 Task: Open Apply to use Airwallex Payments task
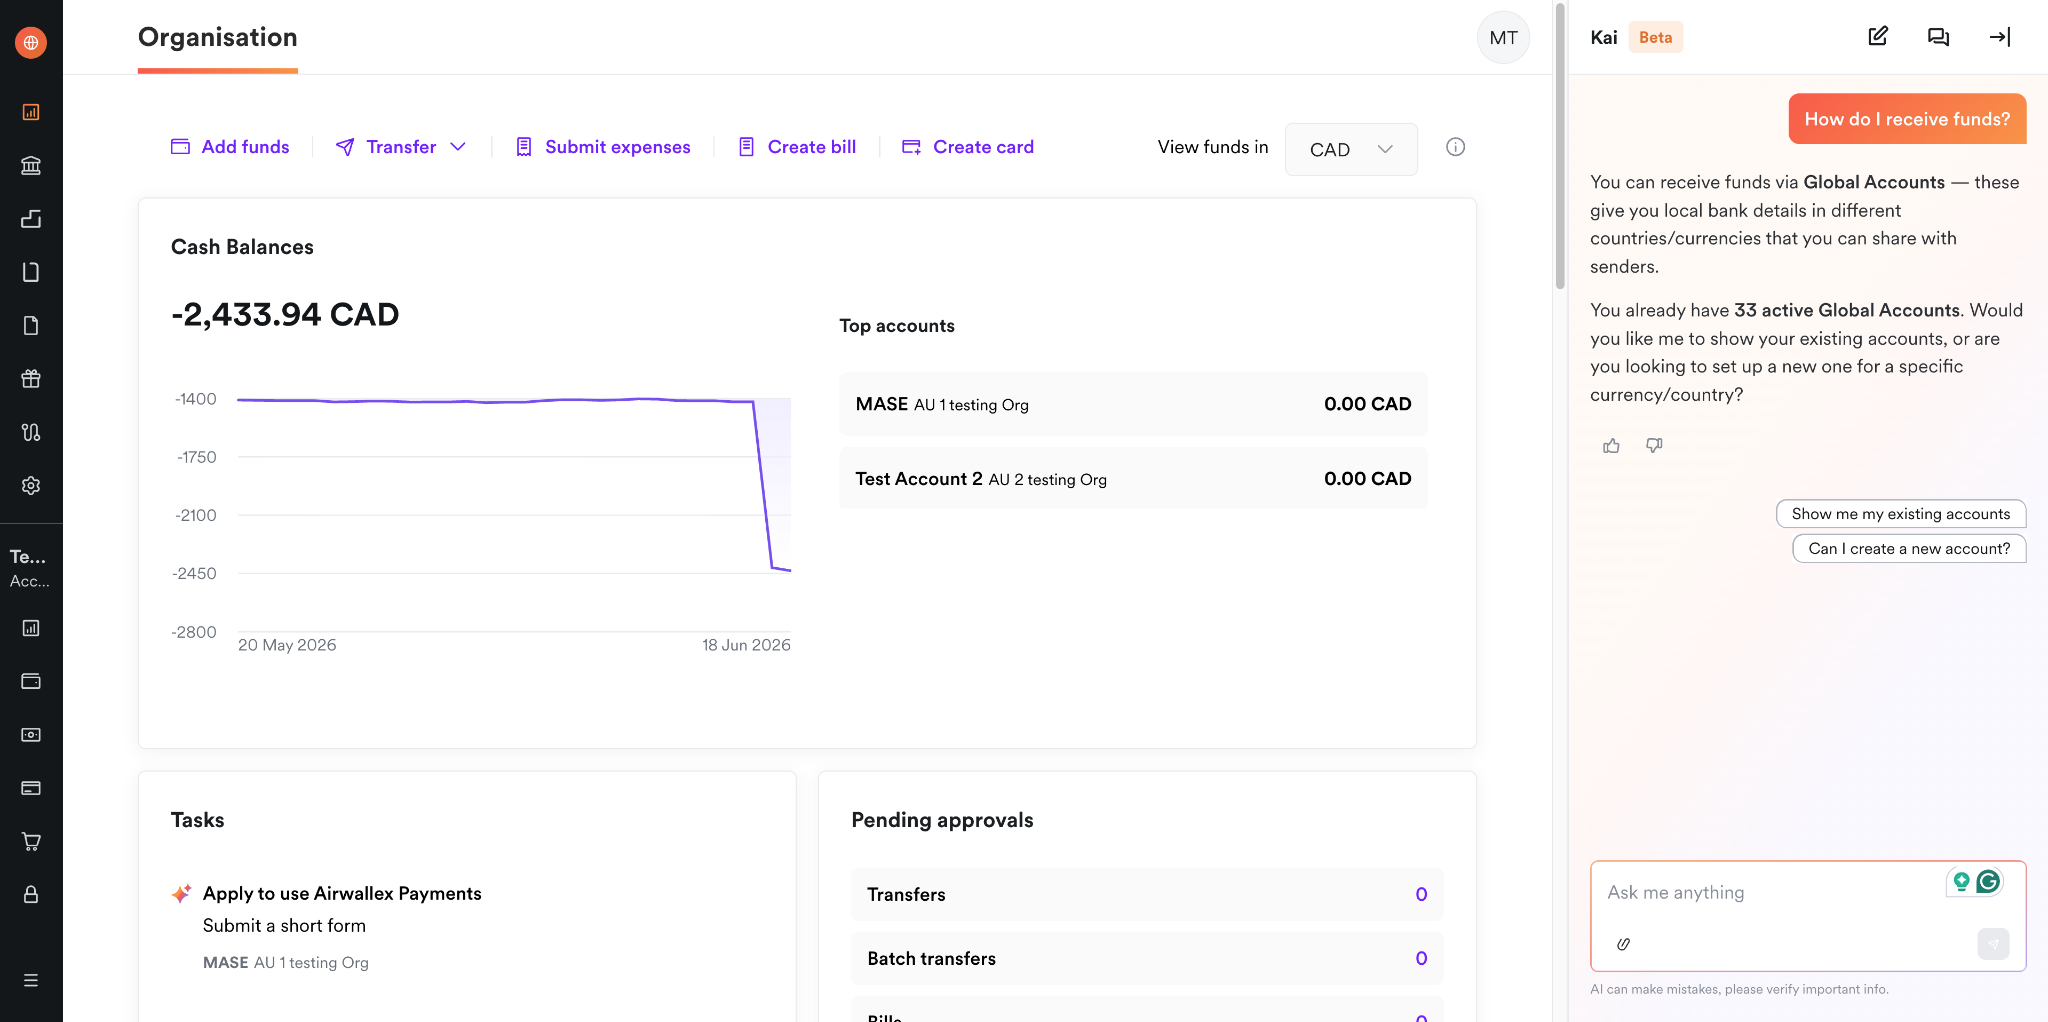[342, 893]
